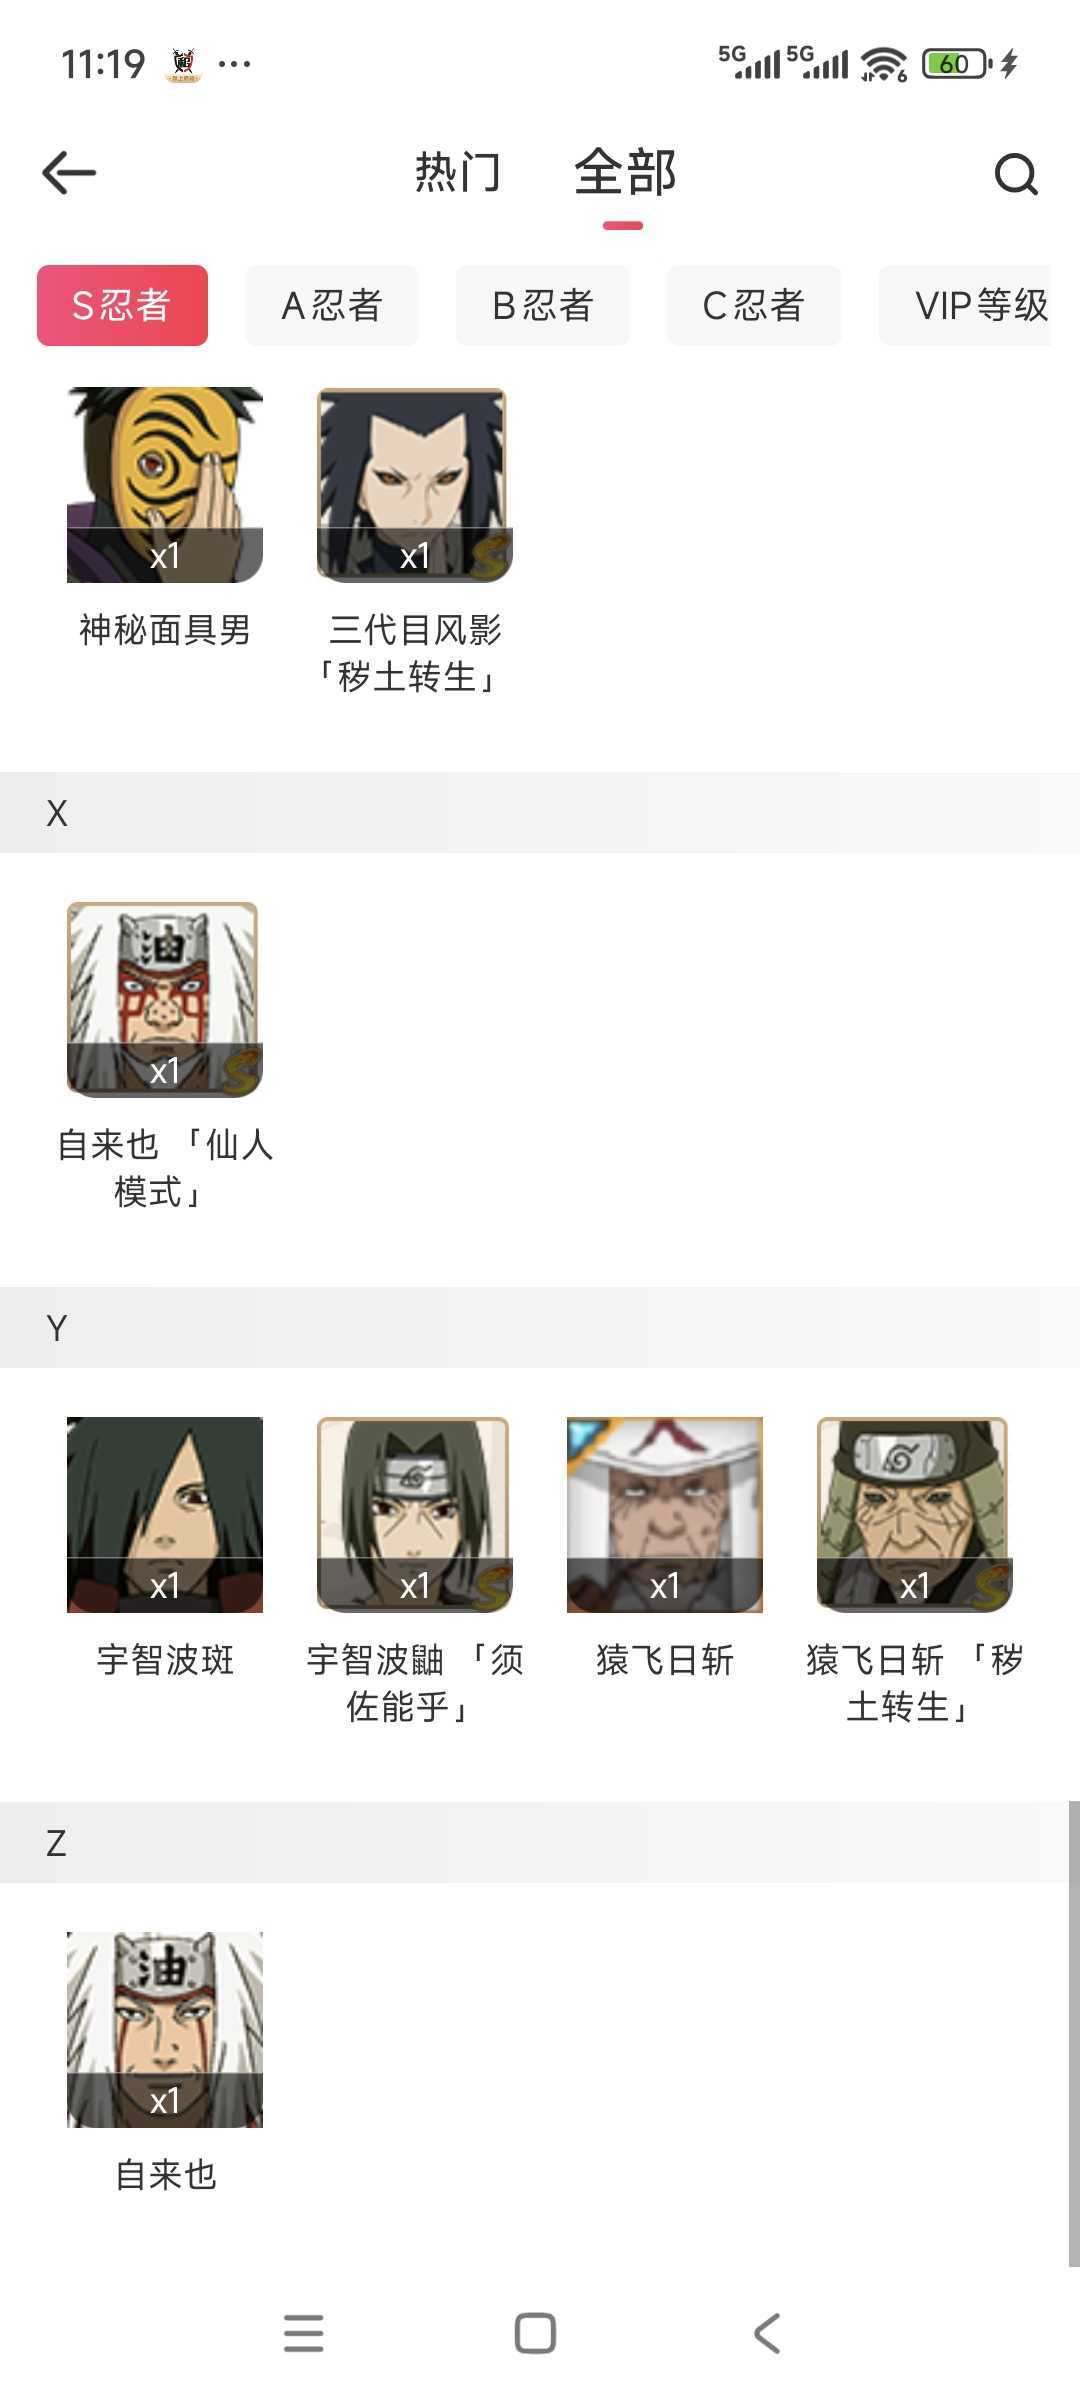Tap the Android recent apps menu icon
The height and width of the screenshot is (2400, 1080).
point(304,2334)
